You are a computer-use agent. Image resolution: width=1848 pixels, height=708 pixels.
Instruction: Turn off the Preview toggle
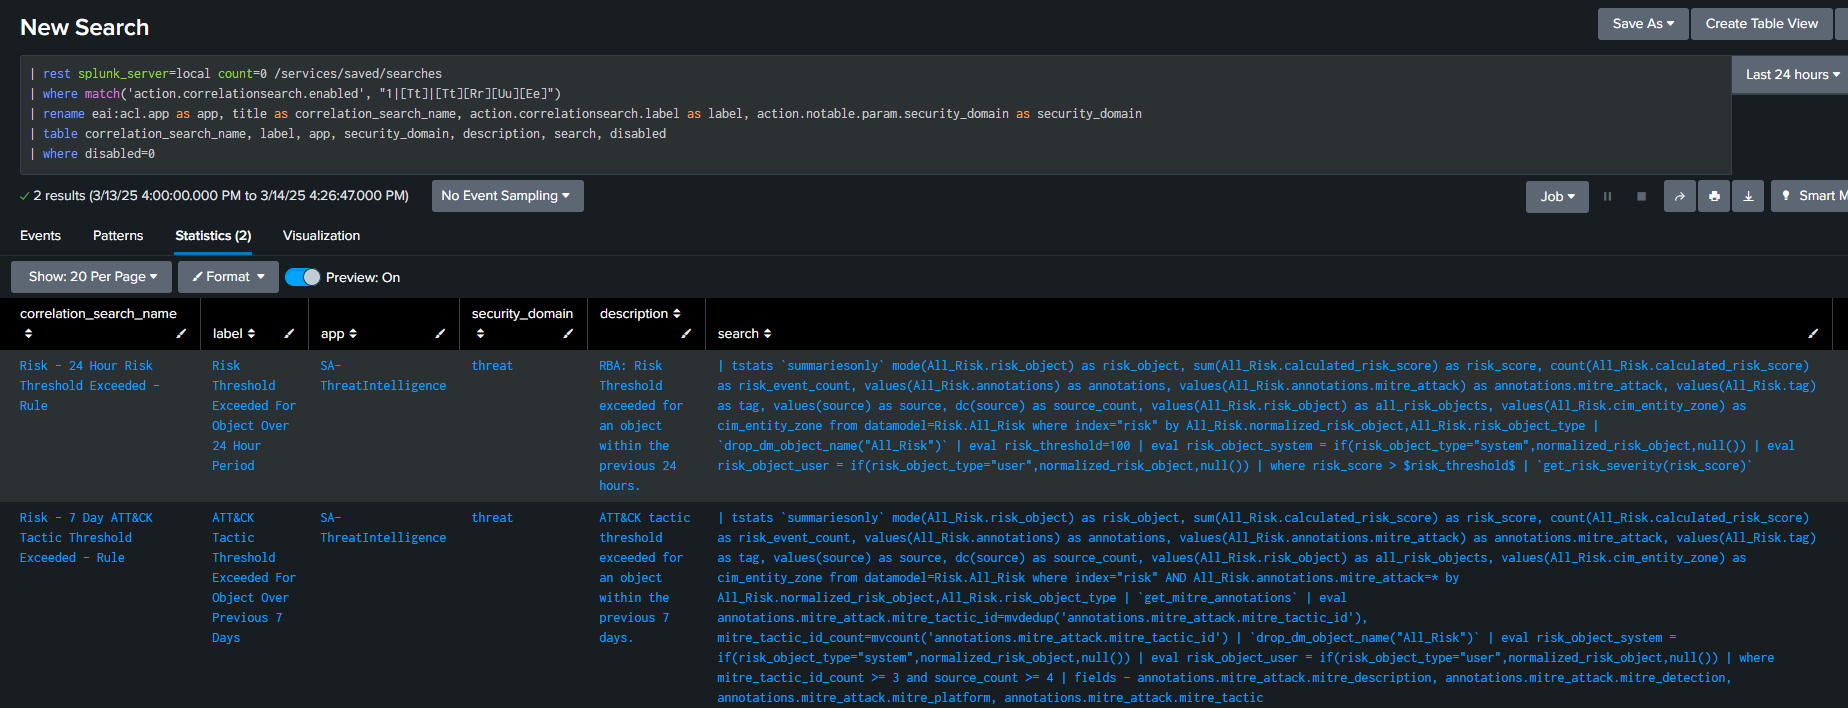(303, 277)
